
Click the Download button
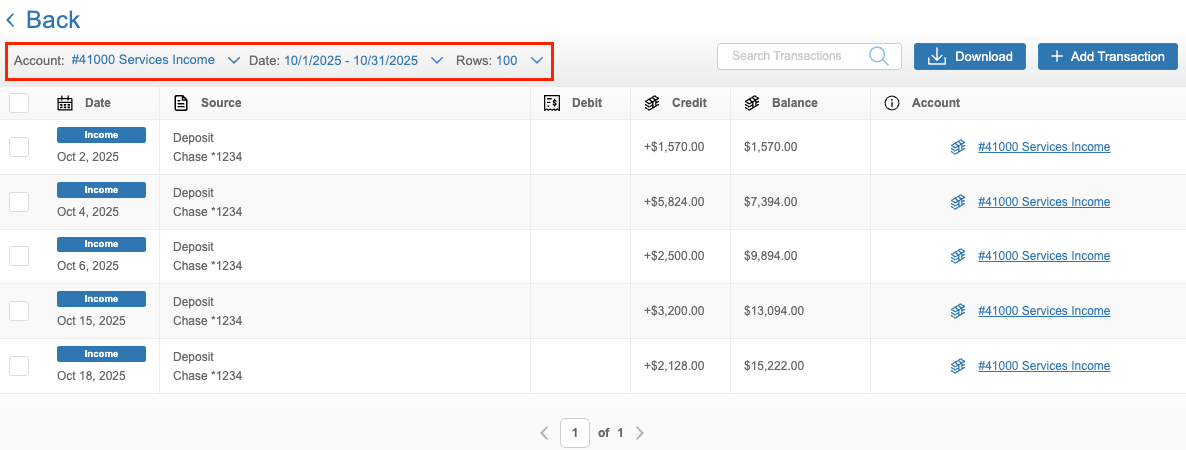[969, 57]
